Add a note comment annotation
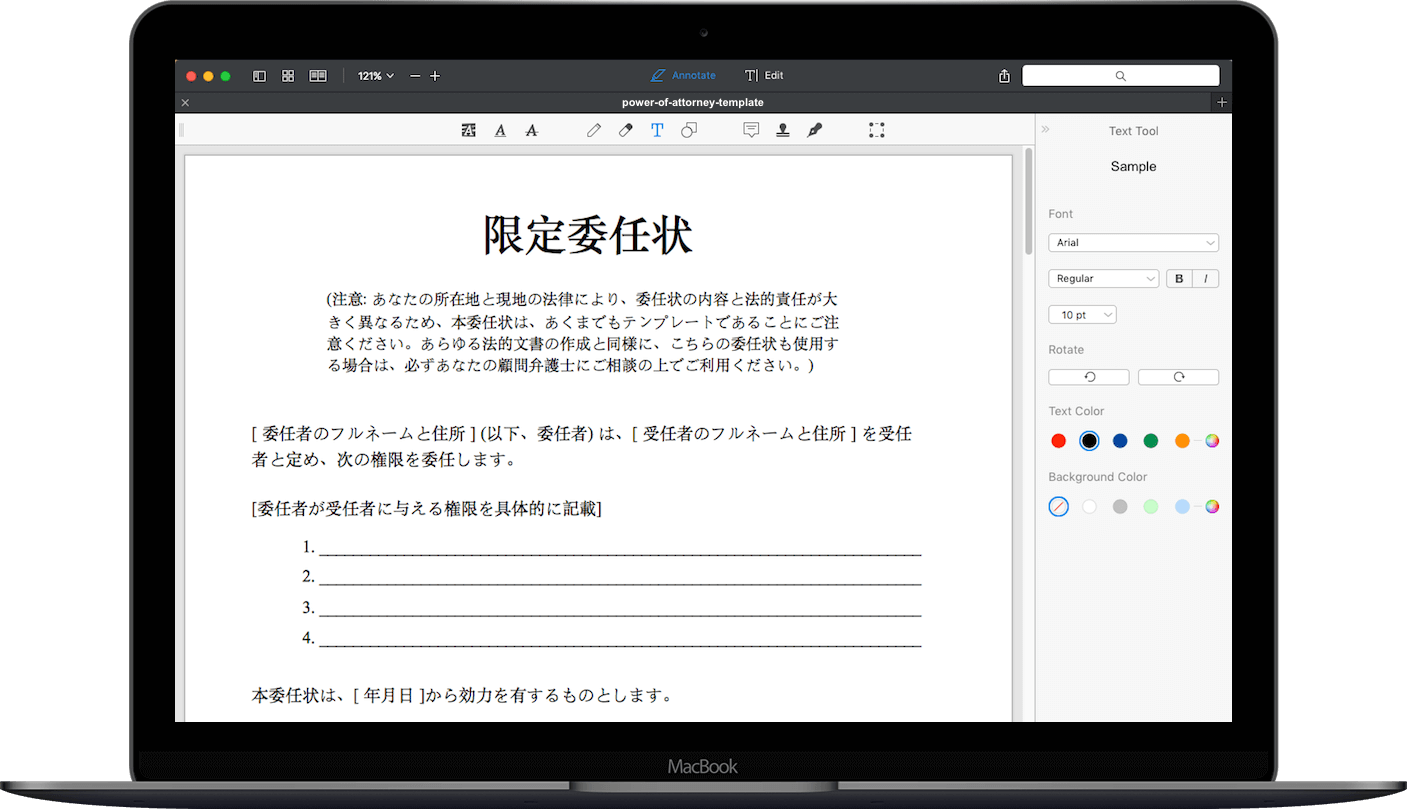 coord(751,130)
